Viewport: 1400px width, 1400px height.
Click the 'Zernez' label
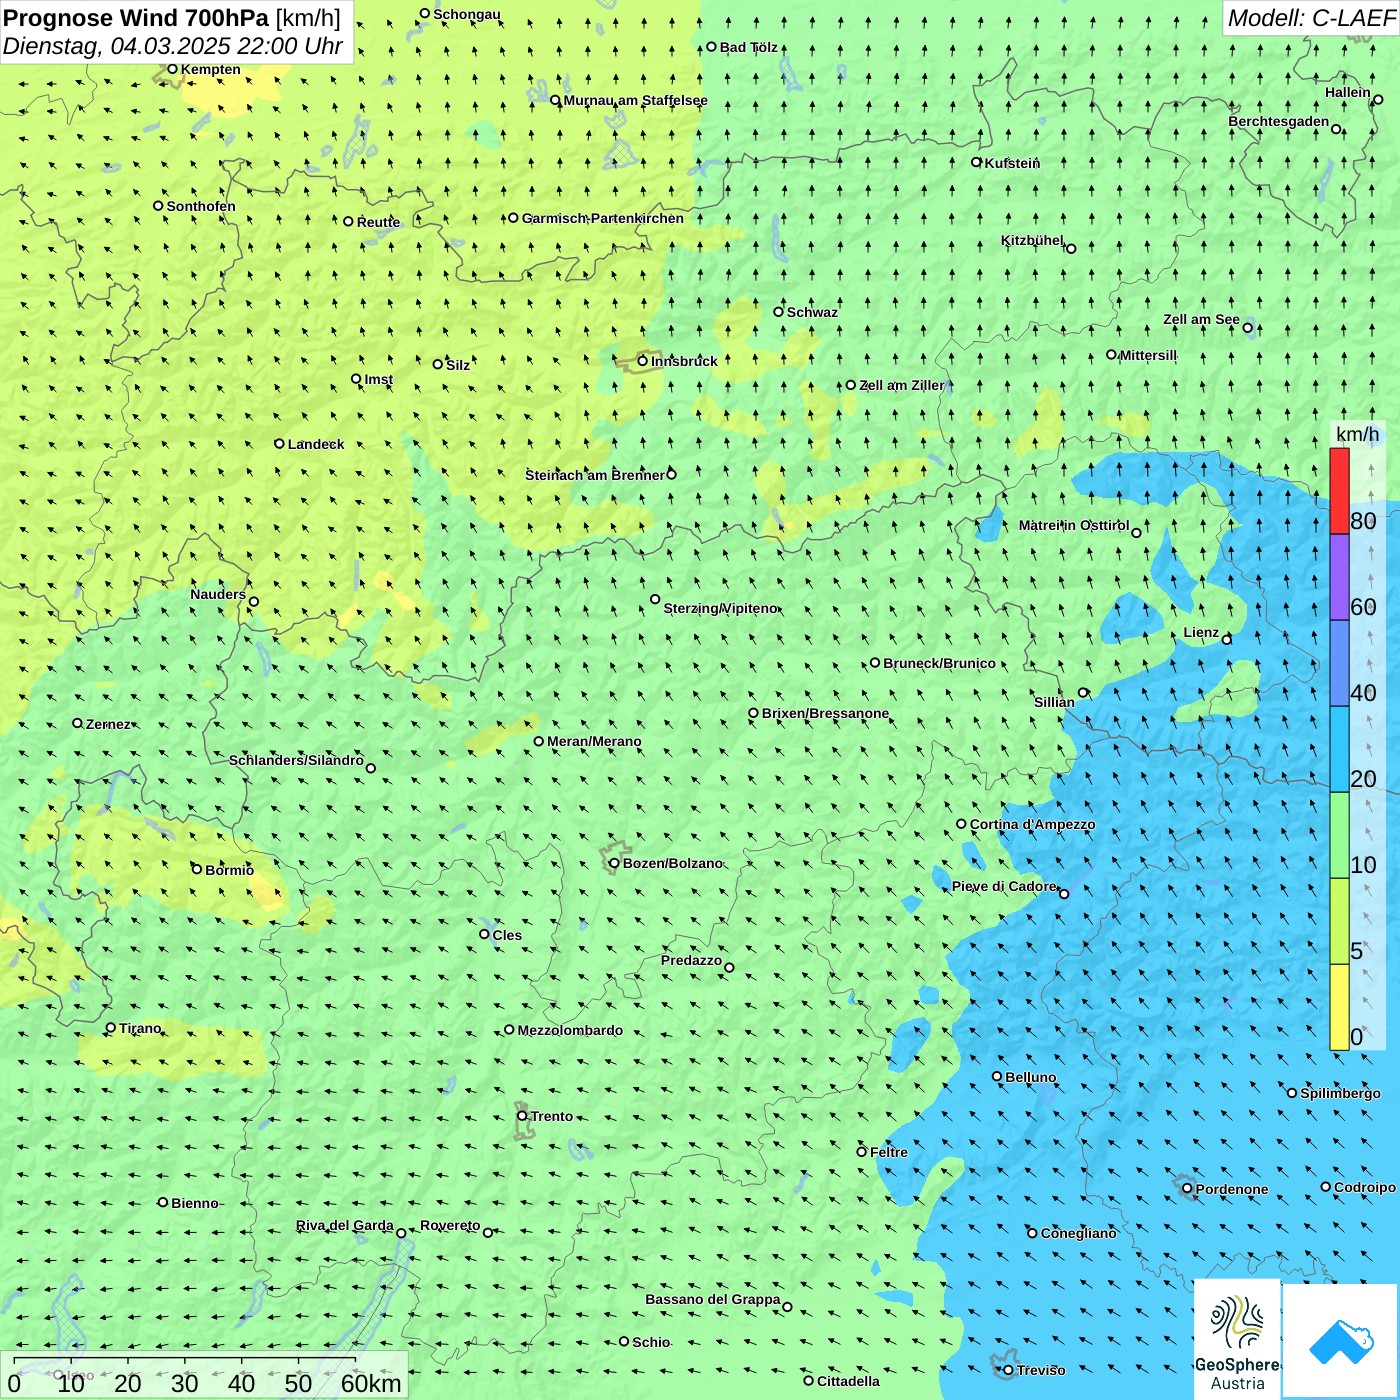108,724
